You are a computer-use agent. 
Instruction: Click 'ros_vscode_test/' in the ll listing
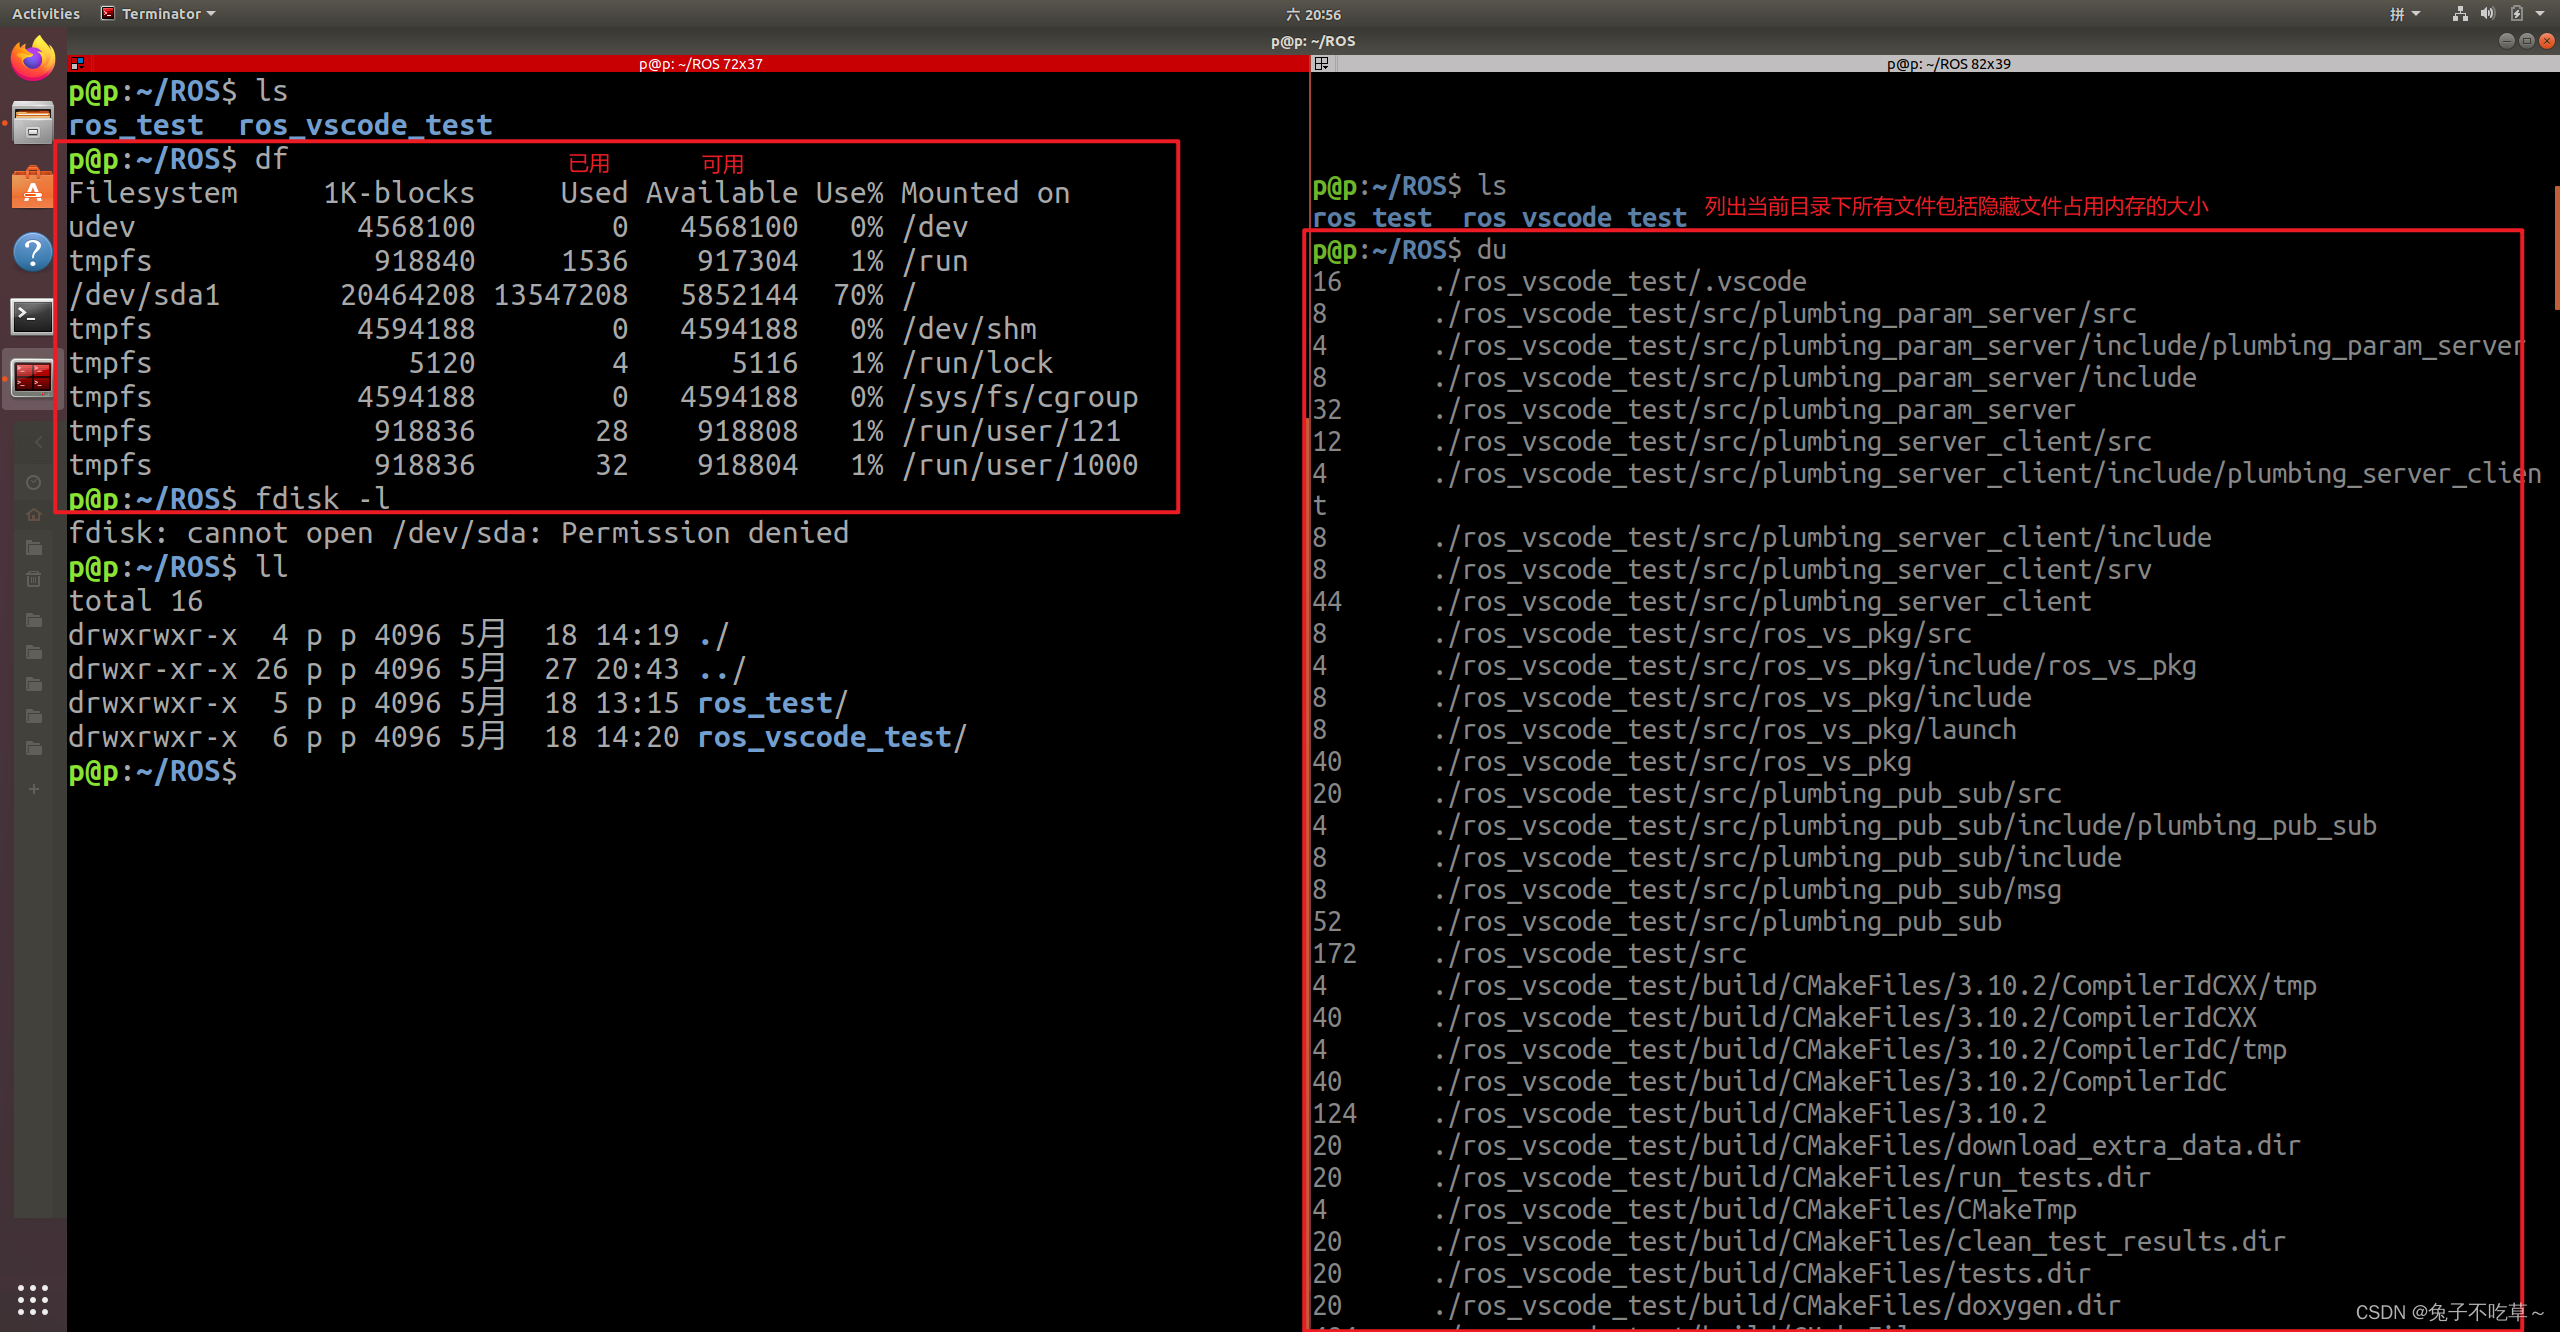pos(832,737)
